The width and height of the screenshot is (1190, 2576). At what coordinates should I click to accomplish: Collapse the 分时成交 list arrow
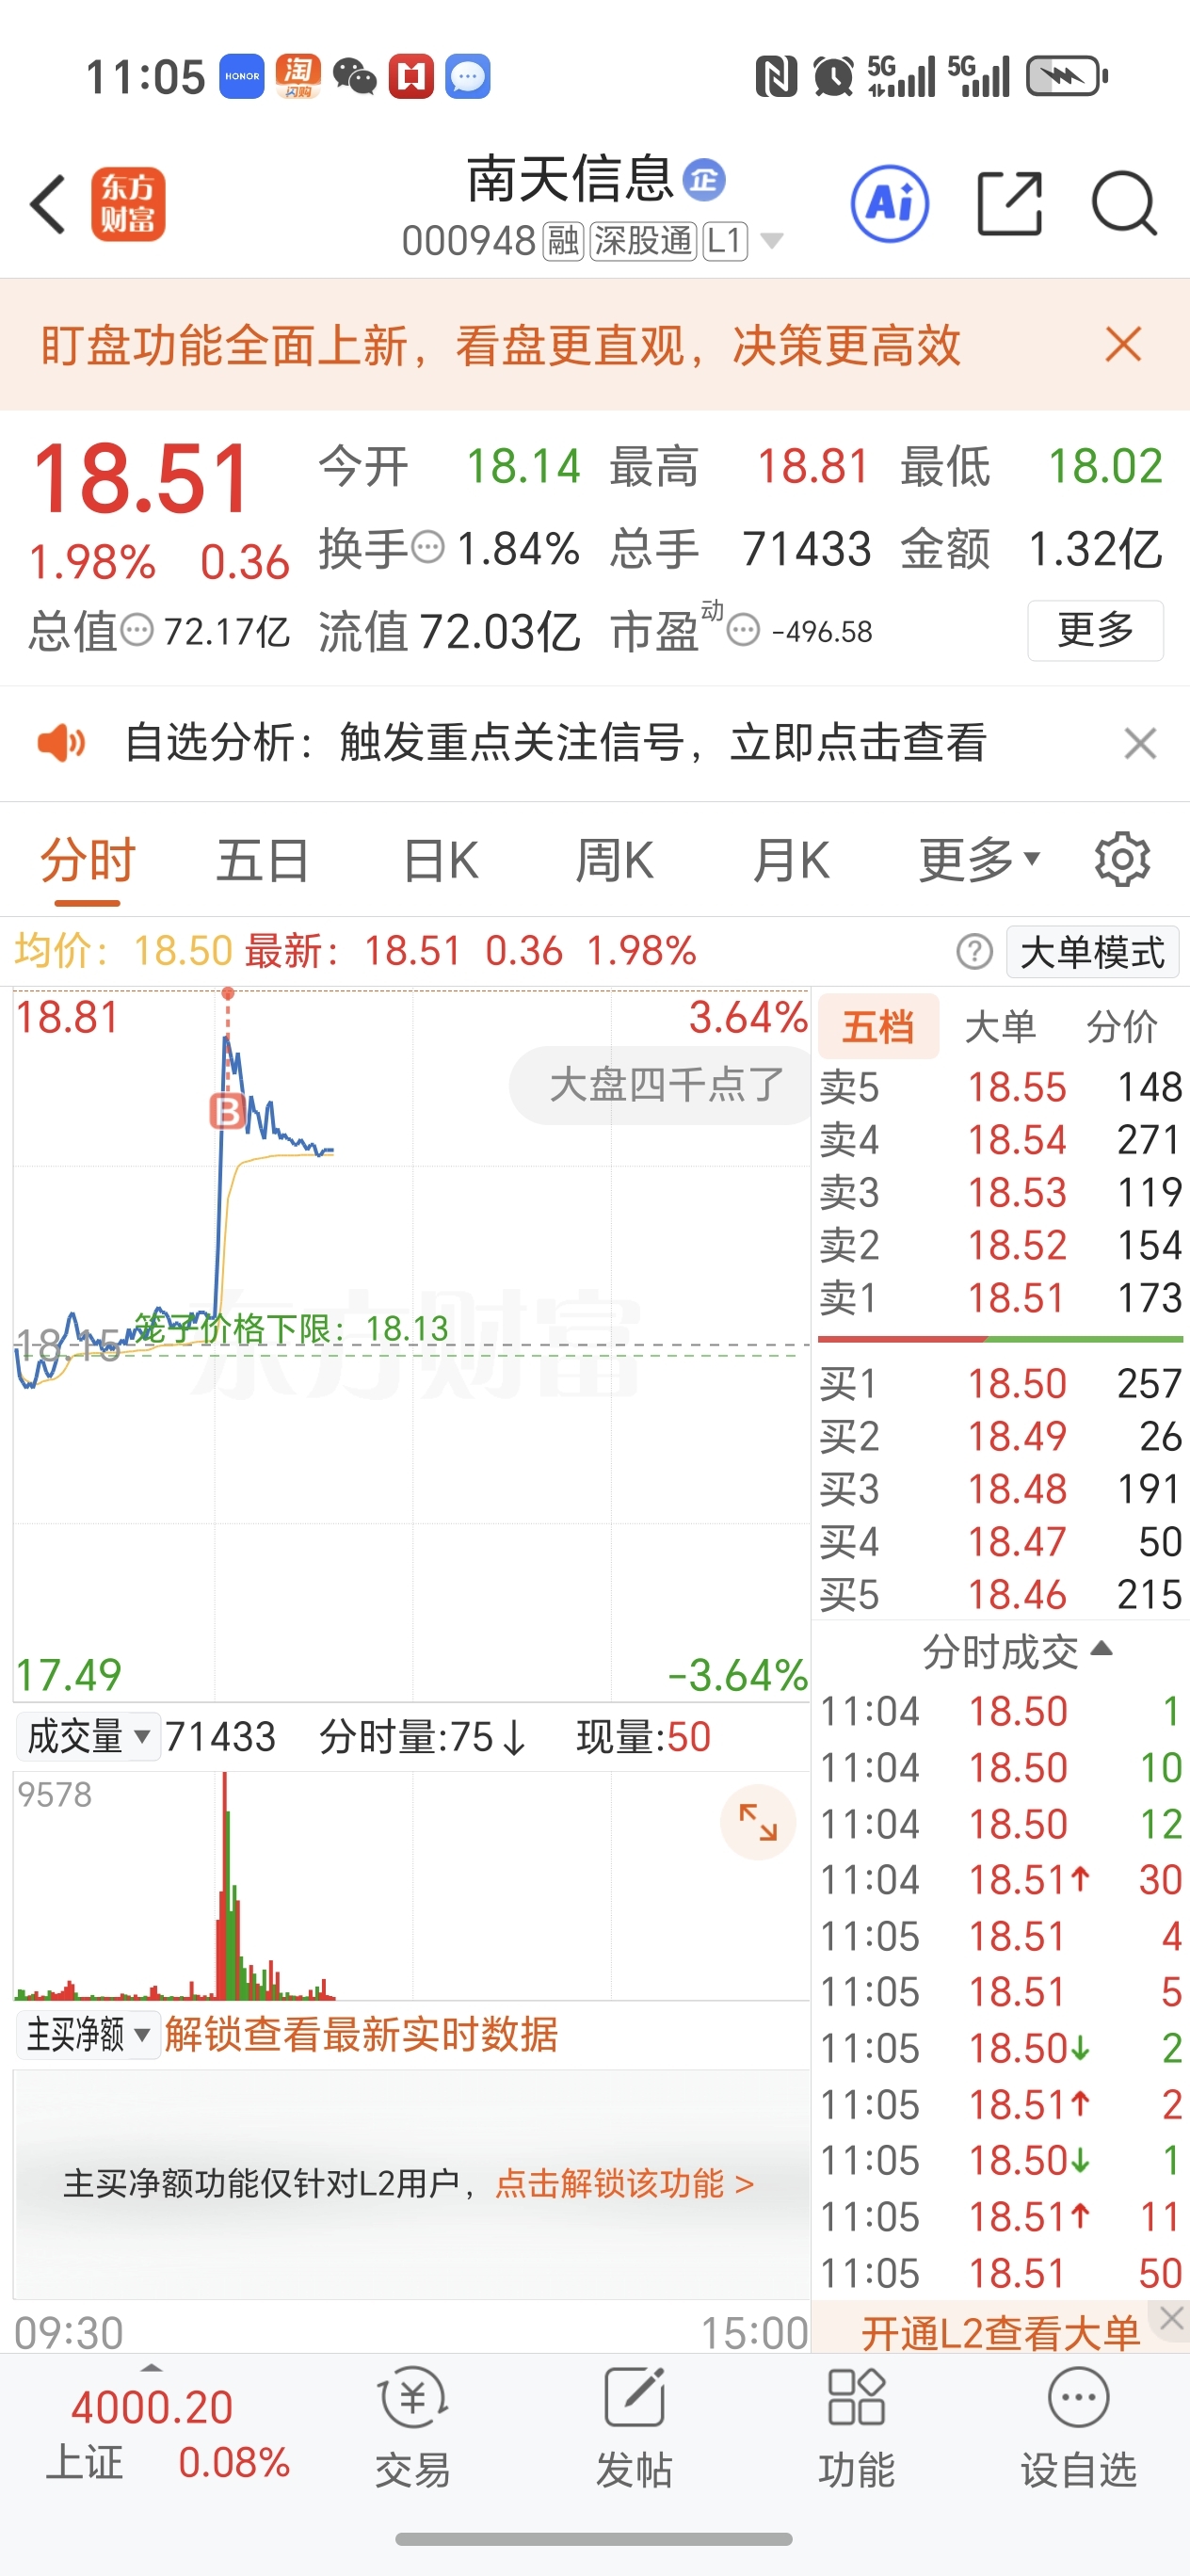pos(1101,1648)
